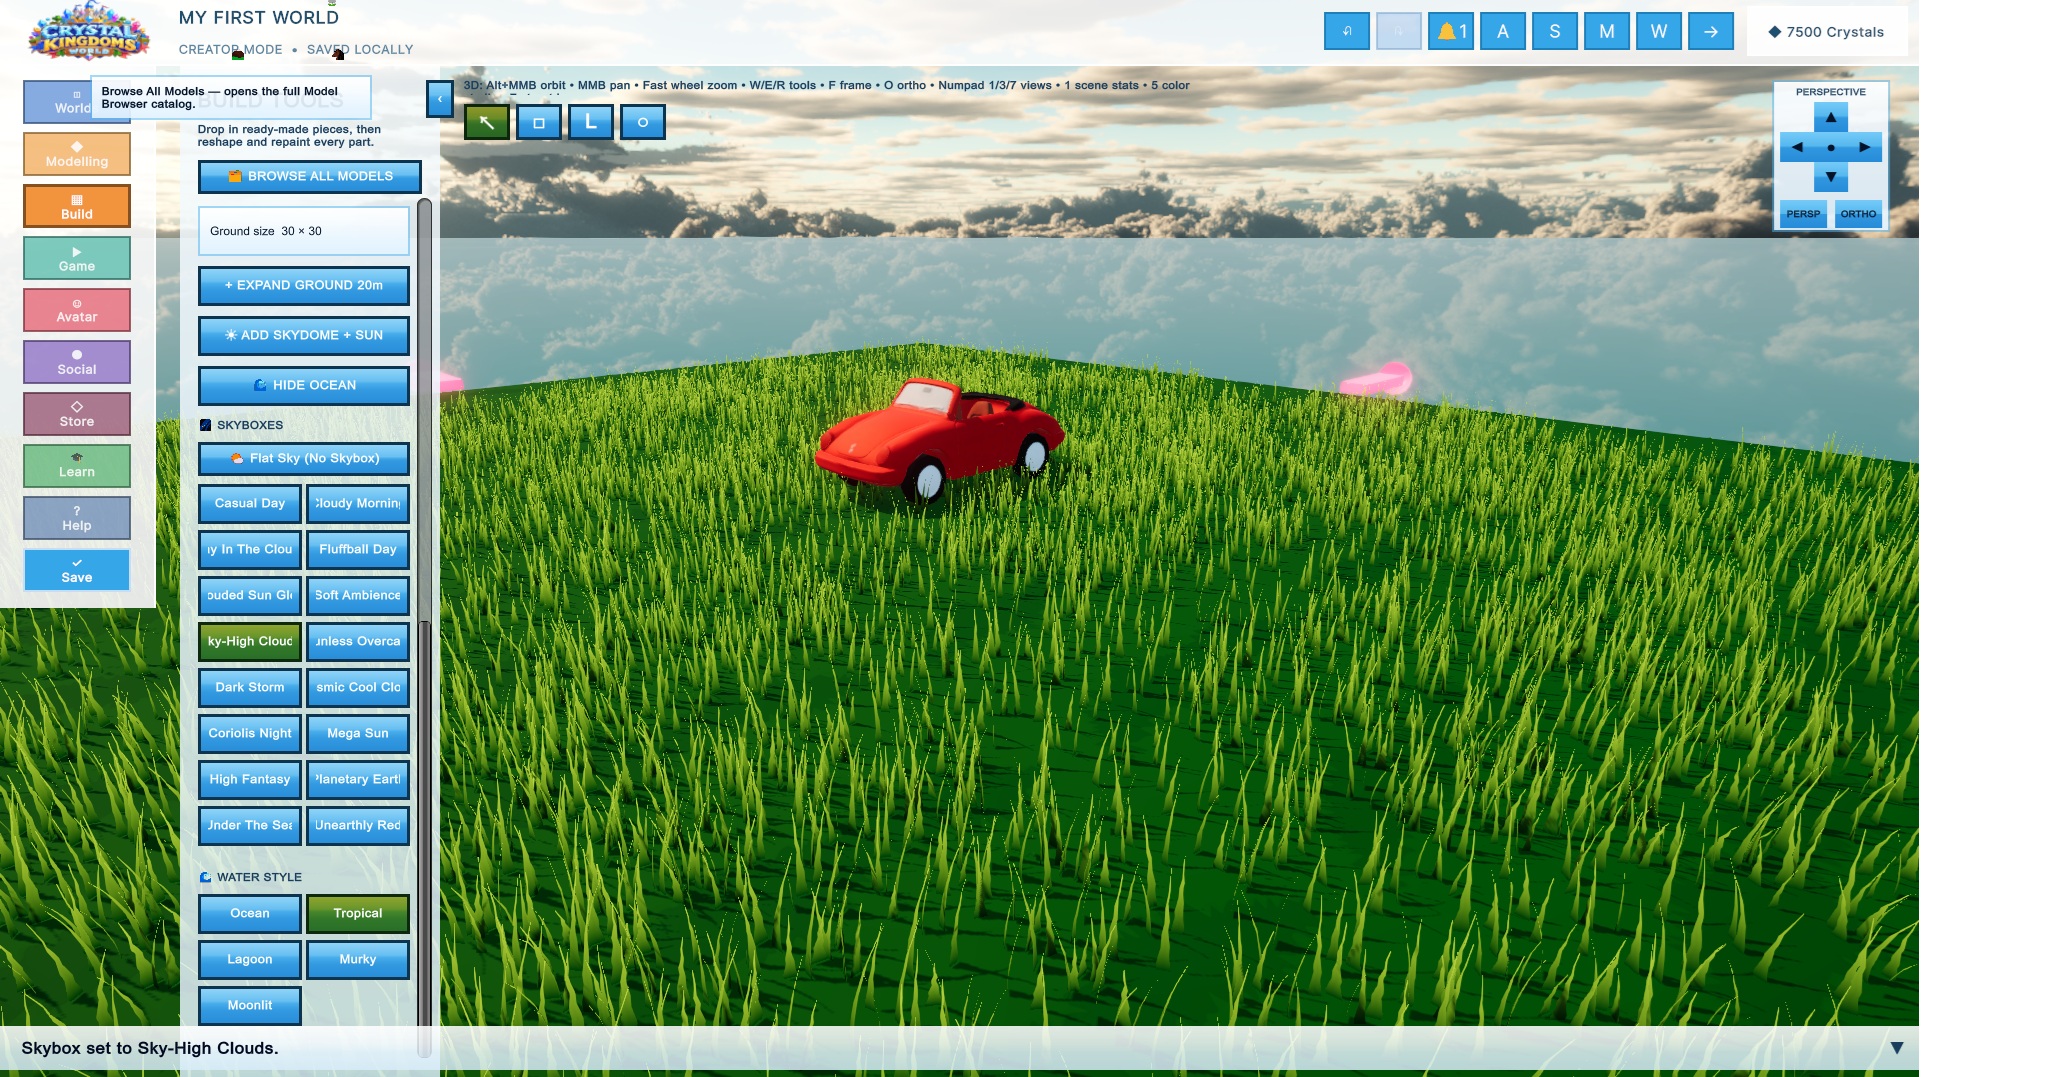Screen dimensions: 2048x1077
Task: Orbit camera down with down arrow
Action: pyautogui.click(x=1831, y=177)
